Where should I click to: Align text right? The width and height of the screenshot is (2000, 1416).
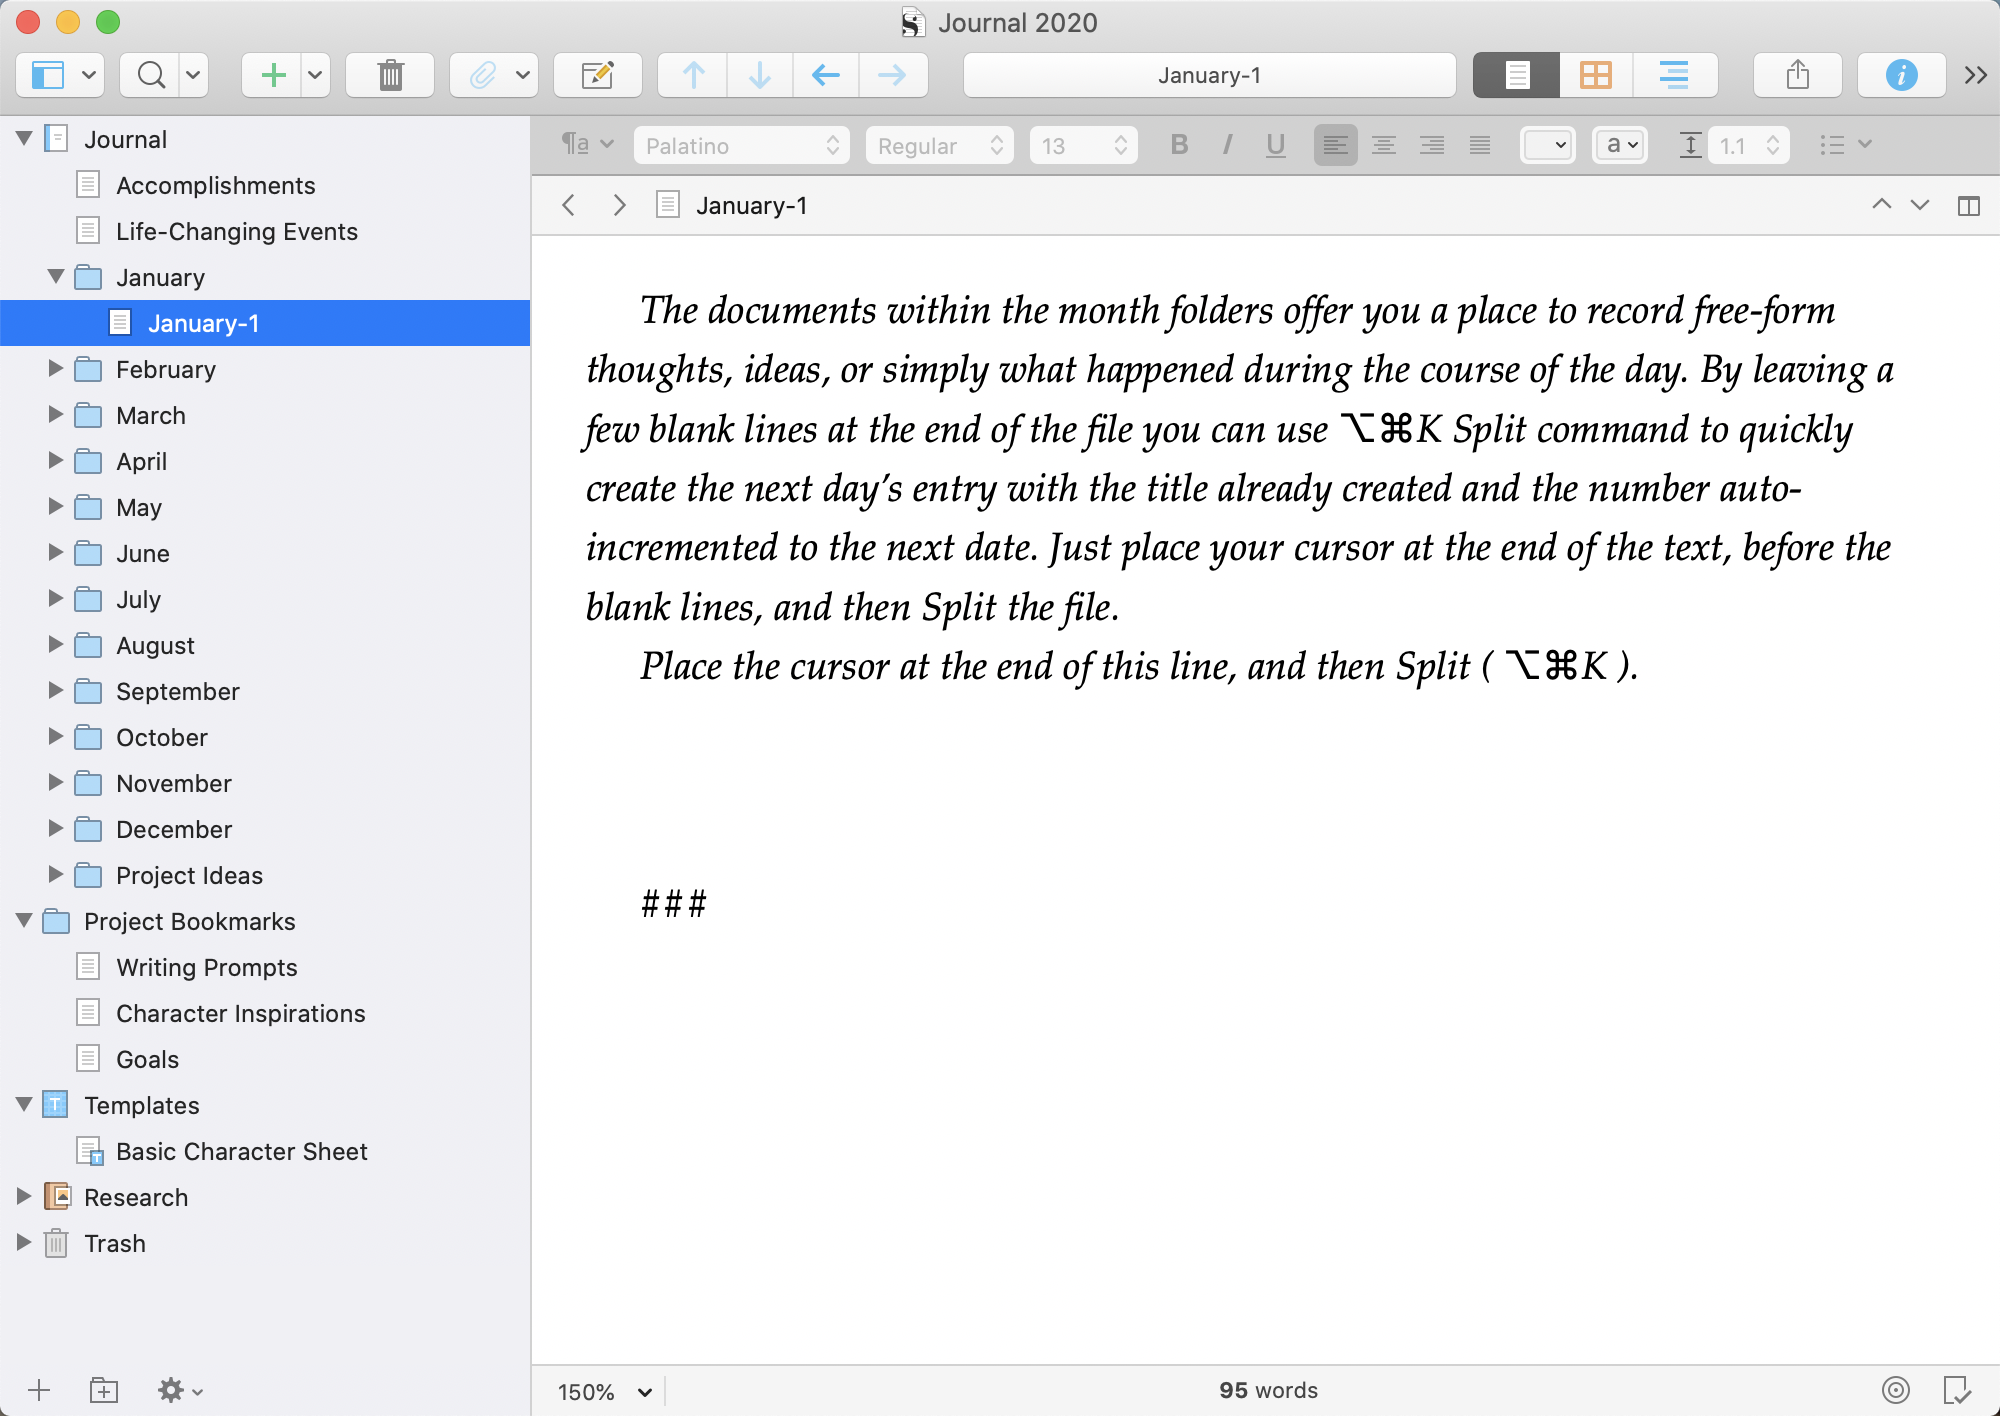pos(1432,145)
